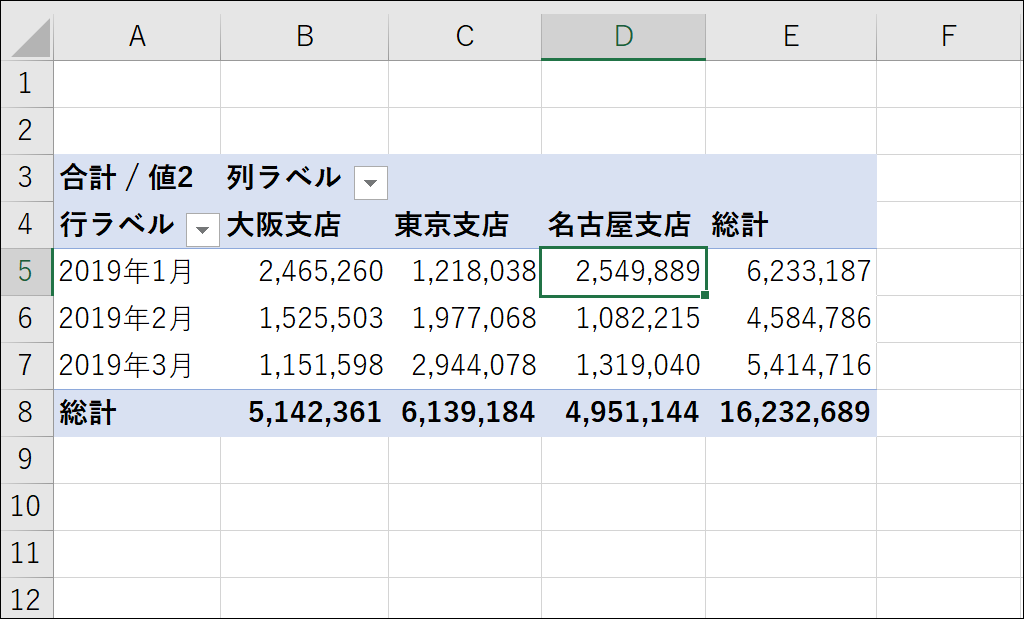Image resolution: width=1024 pixels, height=619 pixels.
Task: Select column E header
Action: [x=791, y=37]
